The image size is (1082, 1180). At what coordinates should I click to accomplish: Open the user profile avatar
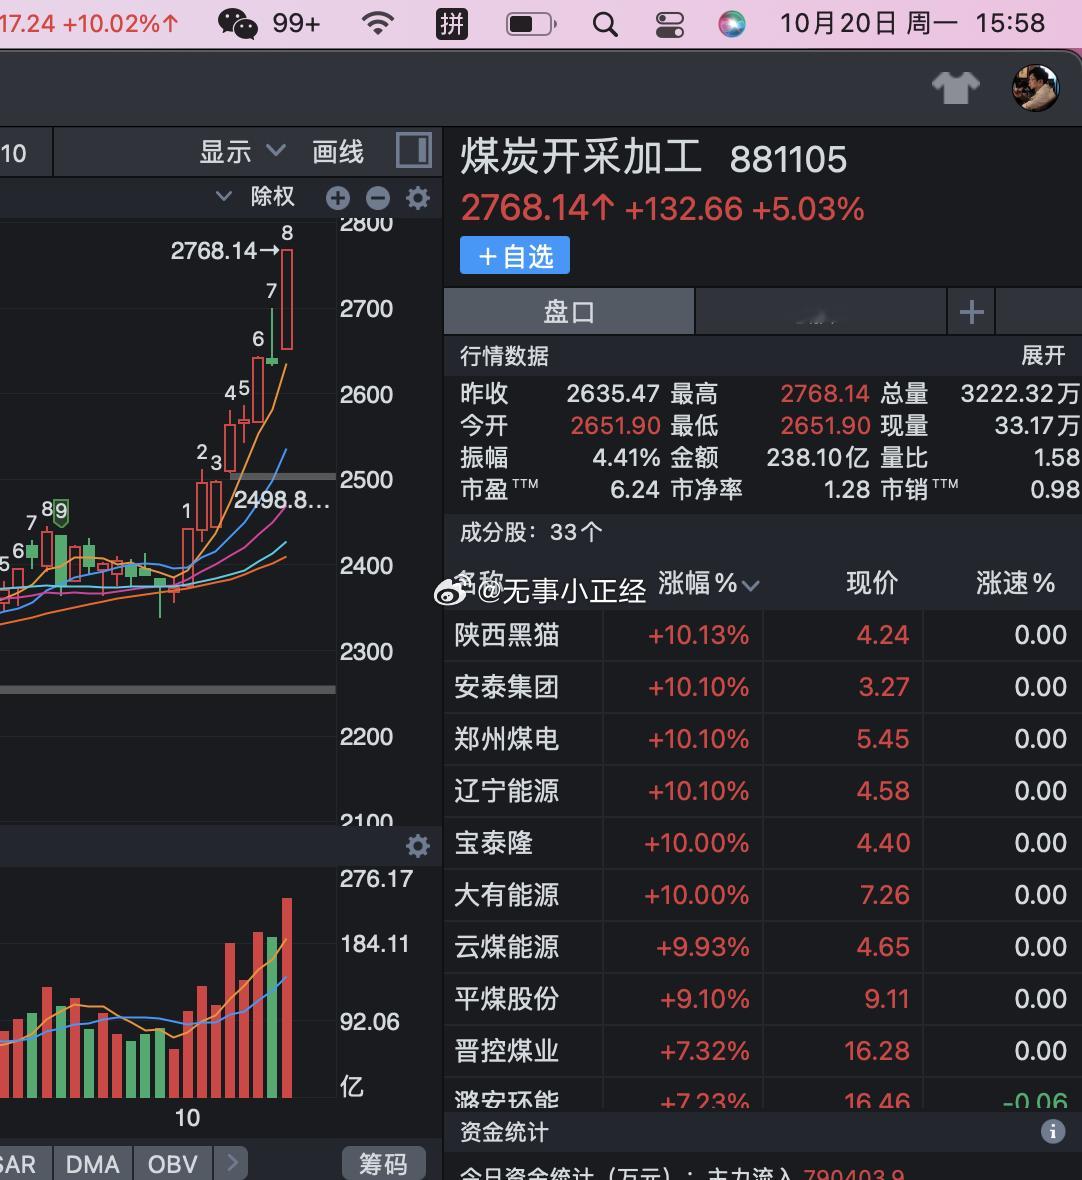tap(1035, 88)
